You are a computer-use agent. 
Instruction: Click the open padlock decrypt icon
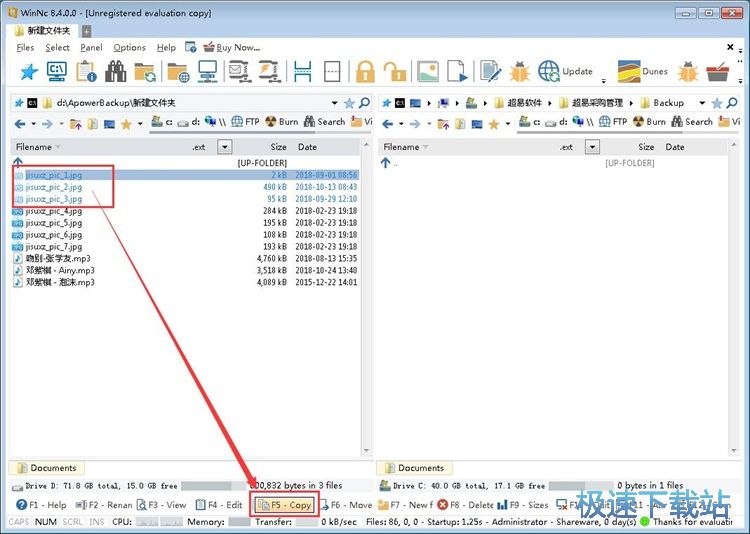[395, 72]
